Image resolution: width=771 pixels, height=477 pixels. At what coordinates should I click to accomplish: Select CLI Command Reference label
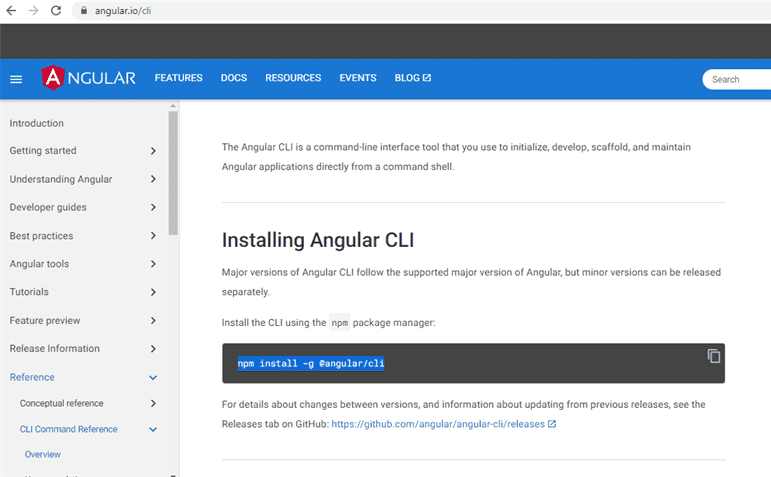tap(68, 429)
